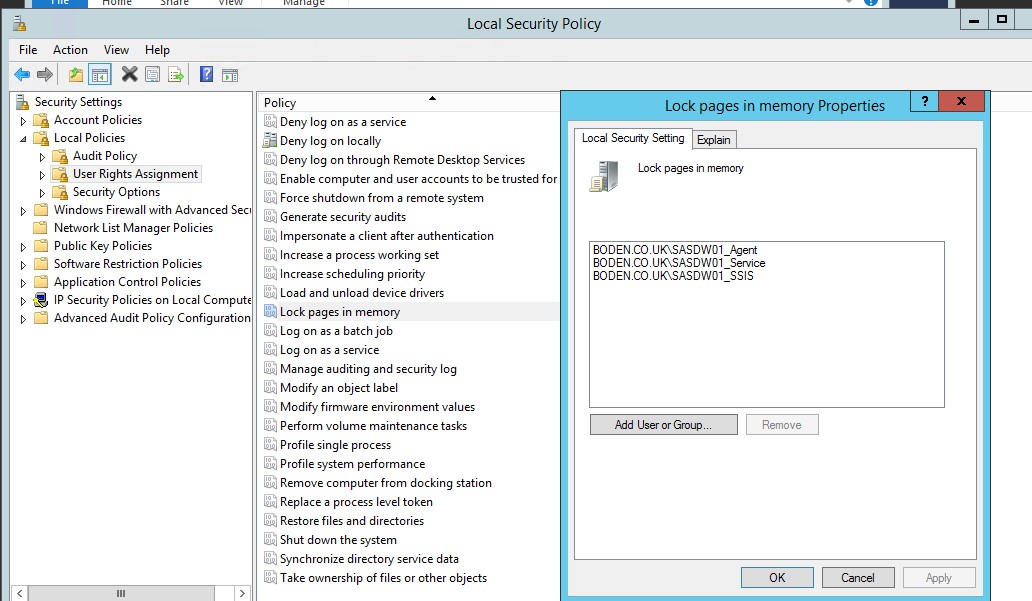Select the Local Security Setting tab
Image resolution: width=1032 pixels, height=601 pixels.
(632, 138)
